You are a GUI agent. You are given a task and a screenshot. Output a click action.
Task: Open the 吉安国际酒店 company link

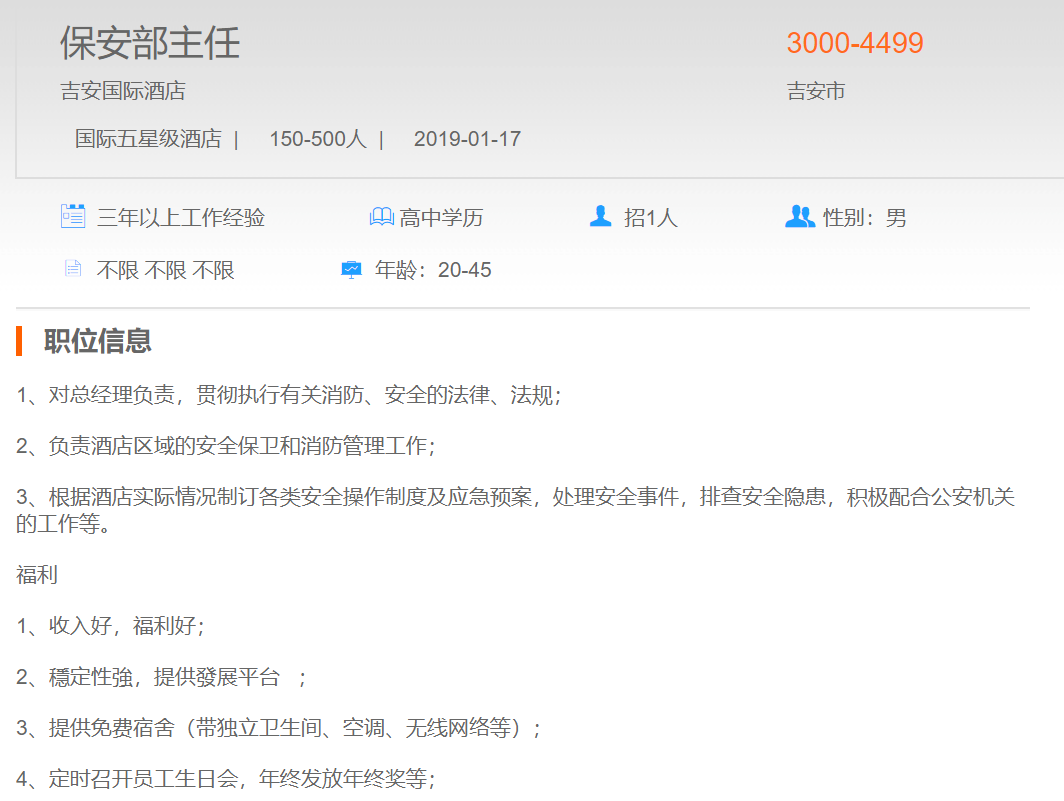[x=123, y=91]
